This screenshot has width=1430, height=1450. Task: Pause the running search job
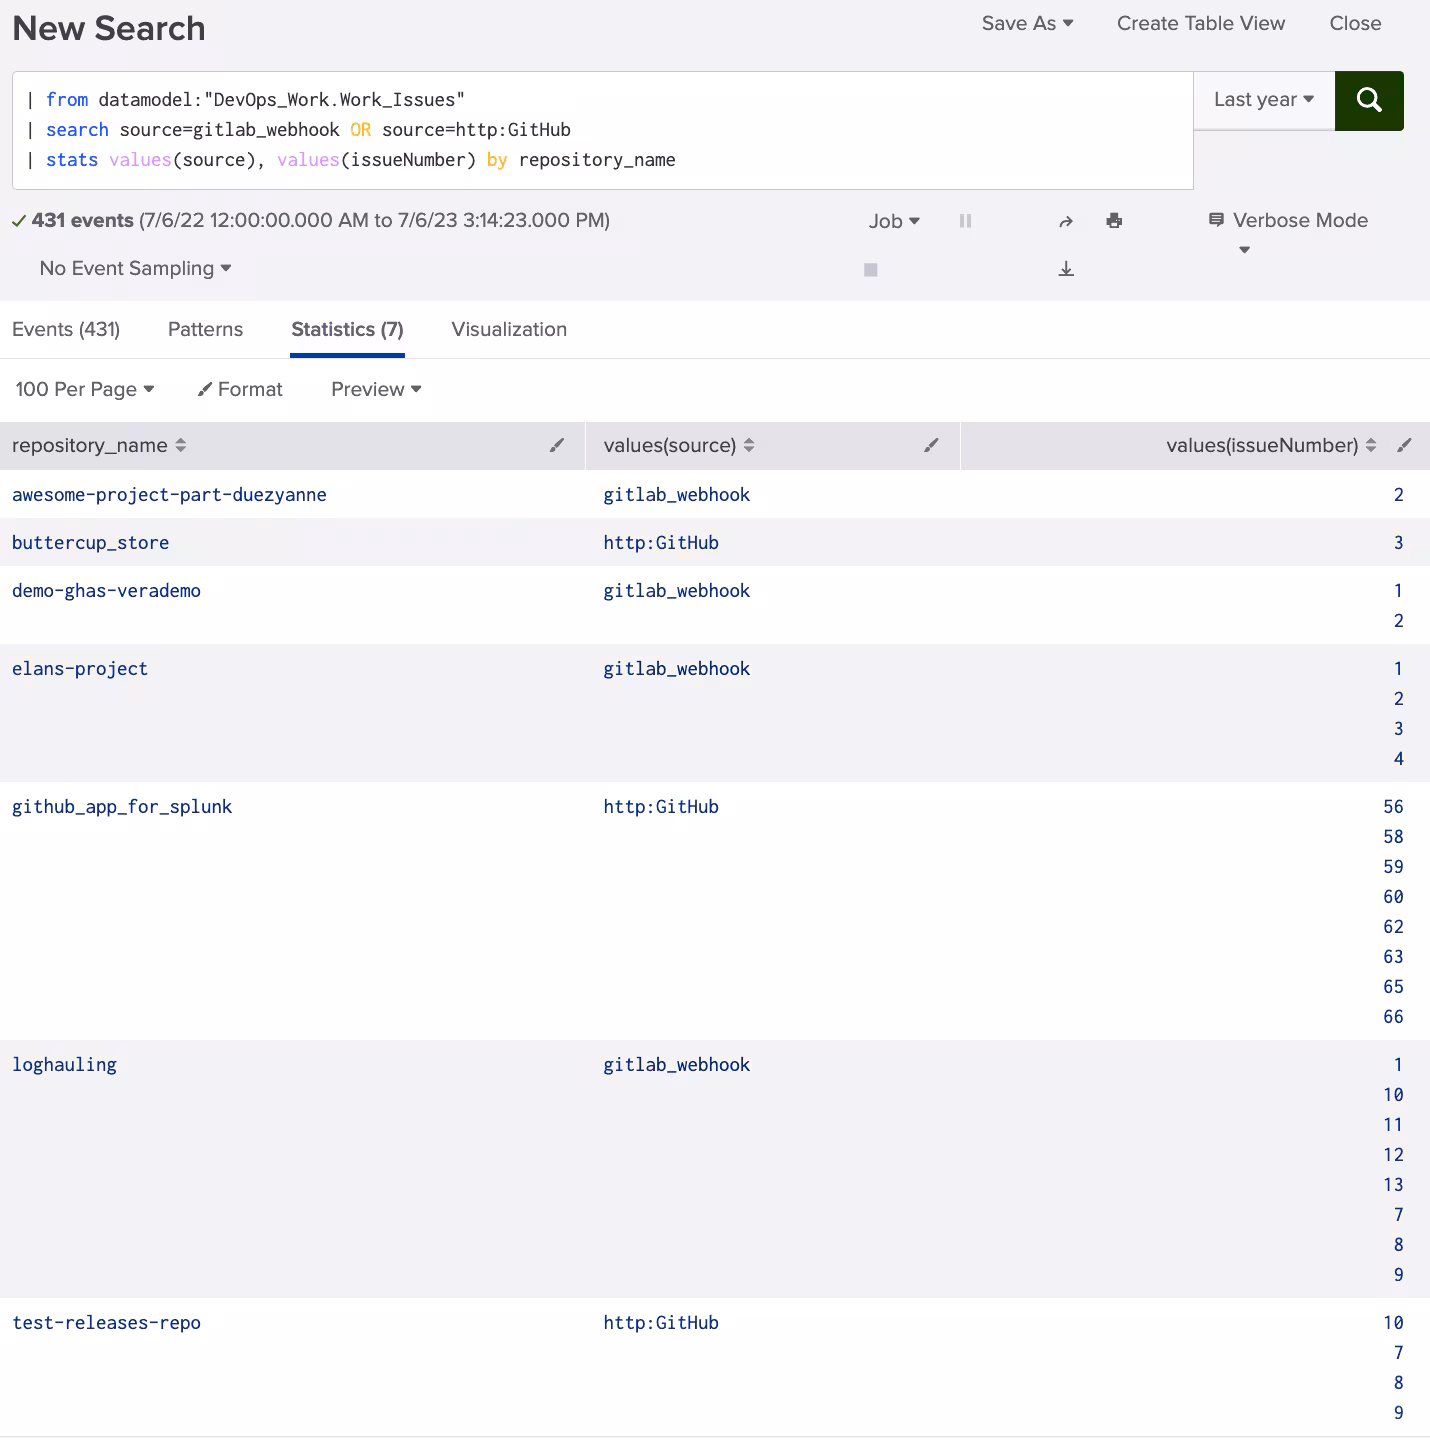pos(965,221)
